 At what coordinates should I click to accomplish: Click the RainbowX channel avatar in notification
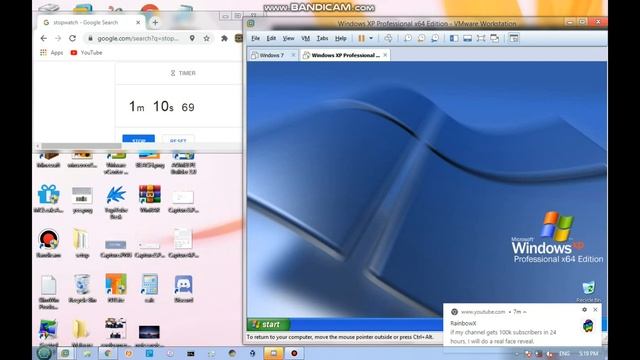click(x=588, y=326)
